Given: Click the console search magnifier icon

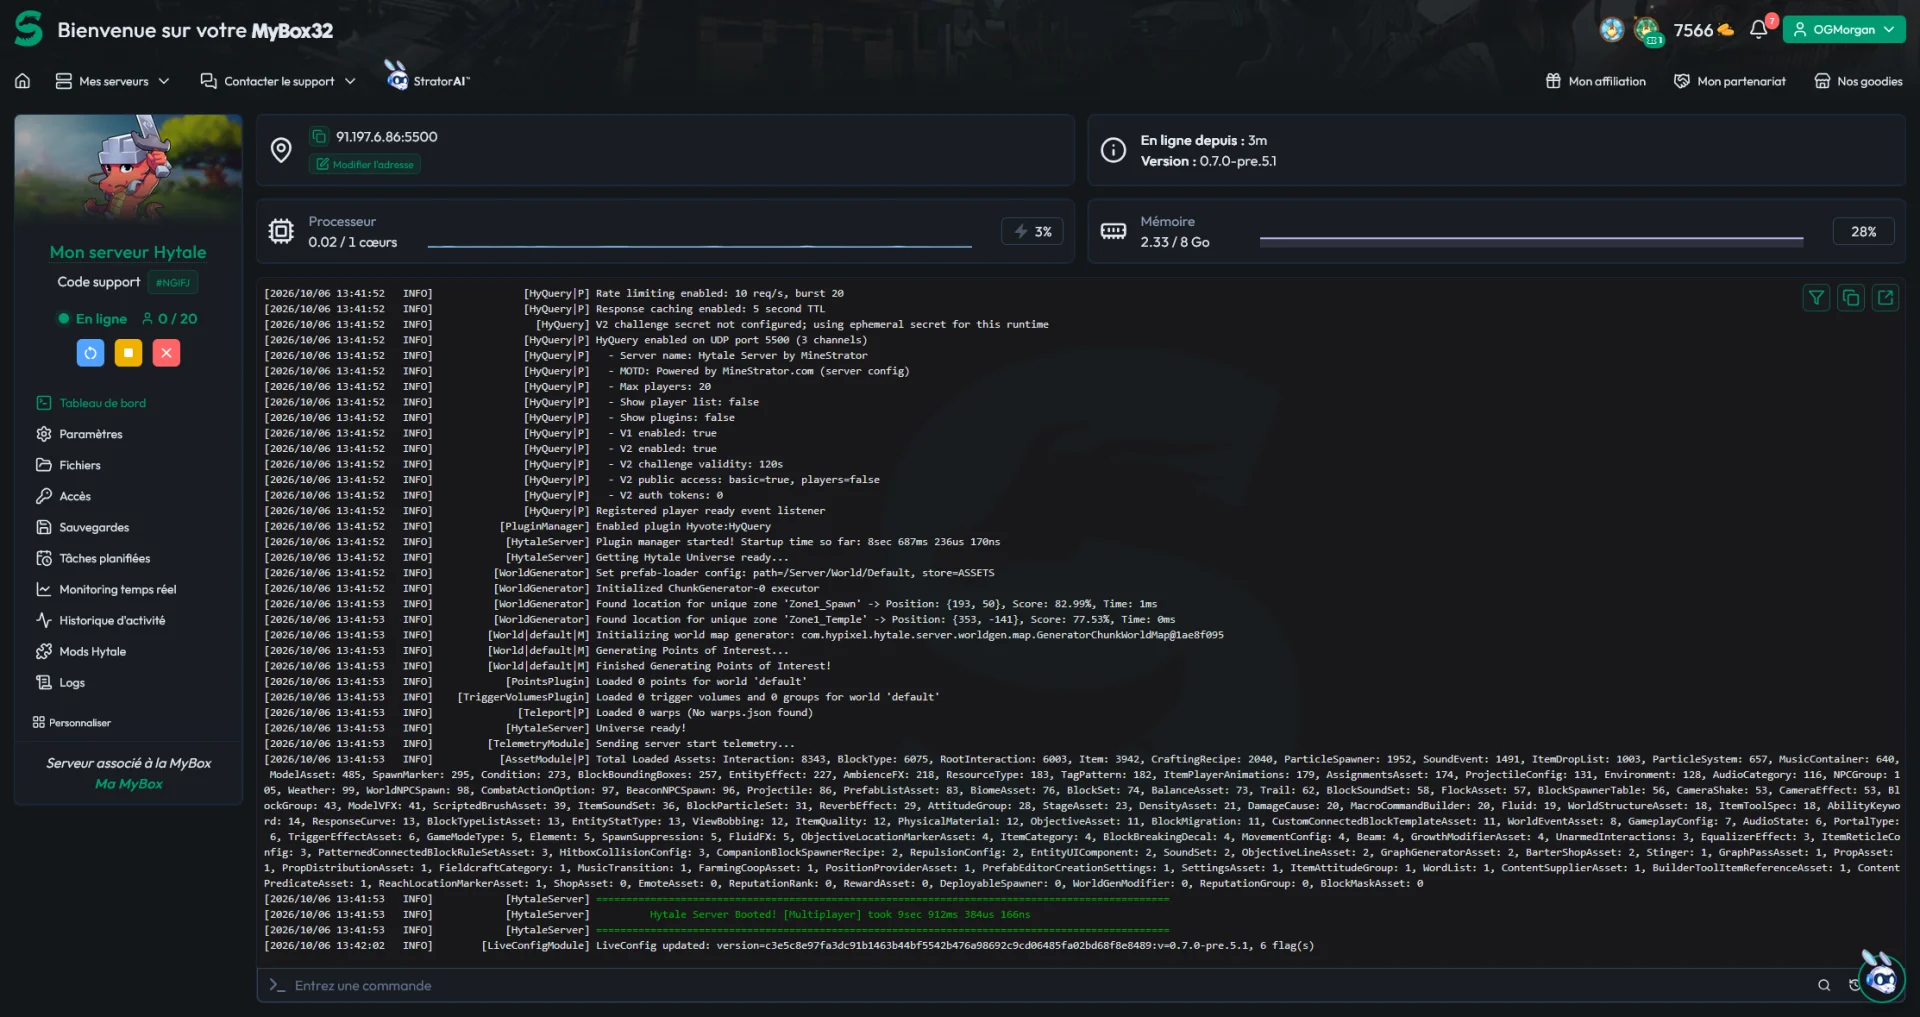Looking at the screenshot, I should point(1824,985).
